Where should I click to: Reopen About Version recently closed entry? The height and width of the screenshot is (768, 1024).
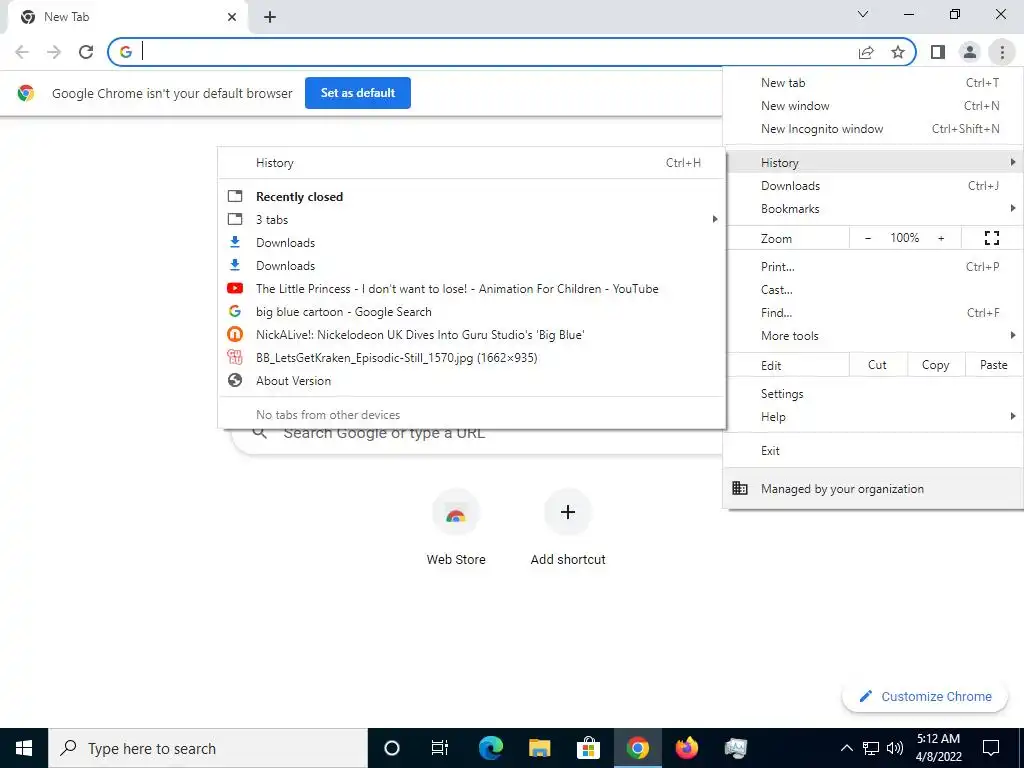click(472, 381)
